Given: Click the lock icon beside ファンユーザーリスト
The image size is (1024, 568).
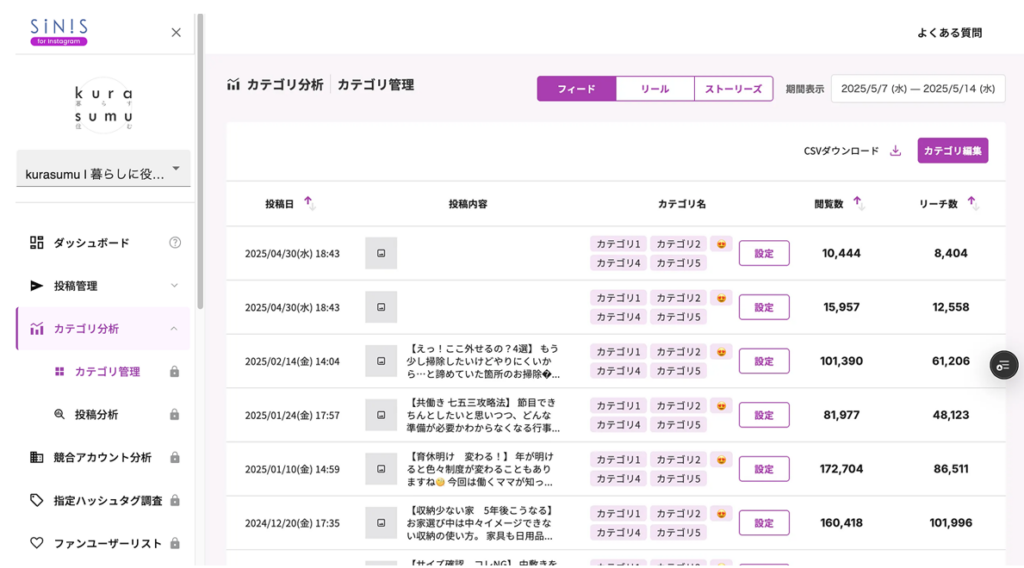Looking at the screenshot, I should tap(175, 543).
